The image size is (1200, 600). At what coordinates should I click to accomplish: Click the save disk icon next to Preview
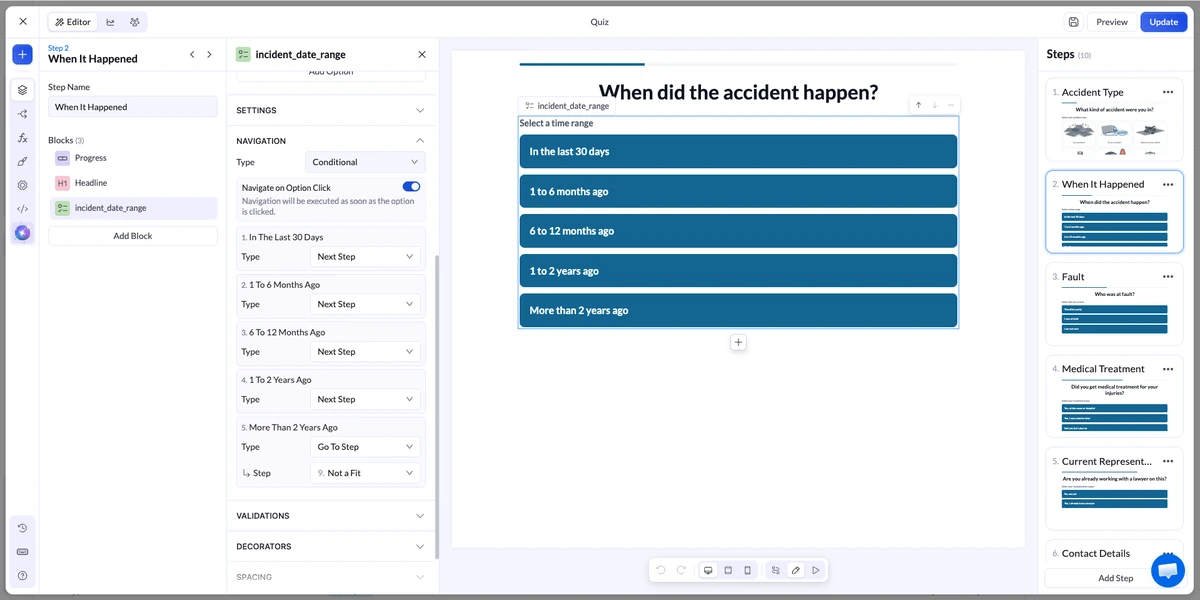point(1073,22)
